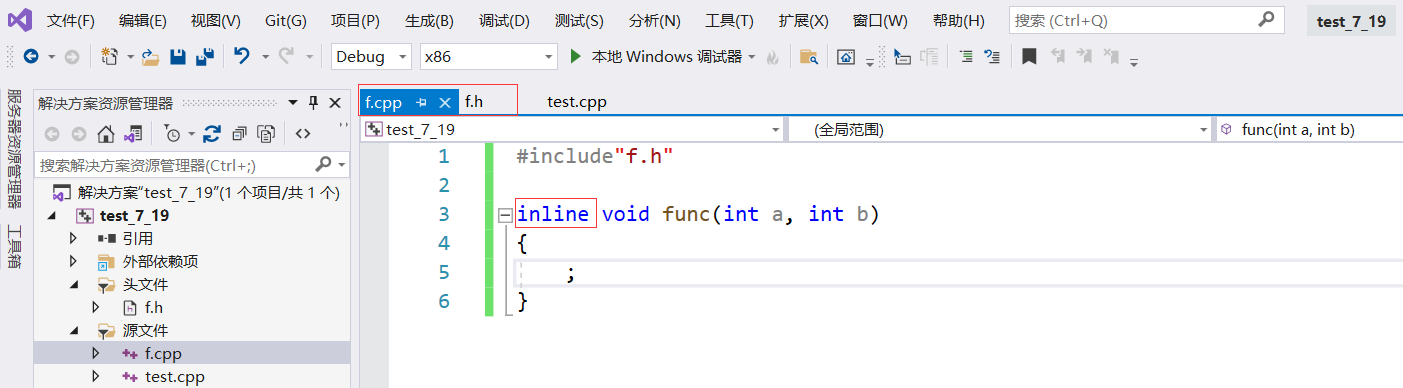Click the 本地 Windows 调试器 run button

pos(663,57)
